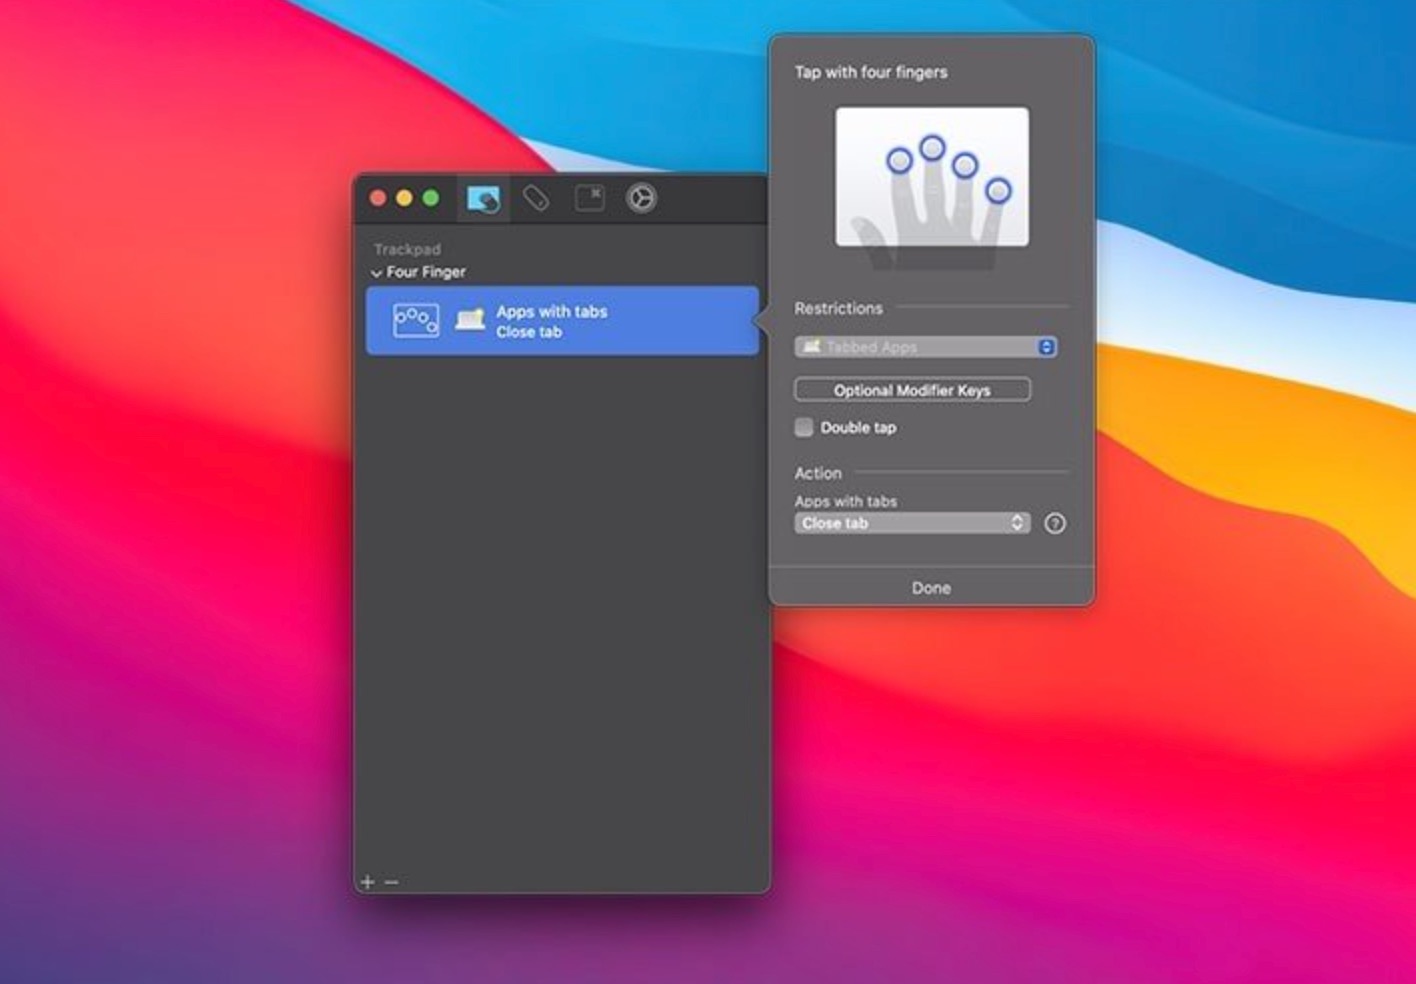Click the question mark help icon
Screen dimensions: 1416x984
click(1054, 523)
